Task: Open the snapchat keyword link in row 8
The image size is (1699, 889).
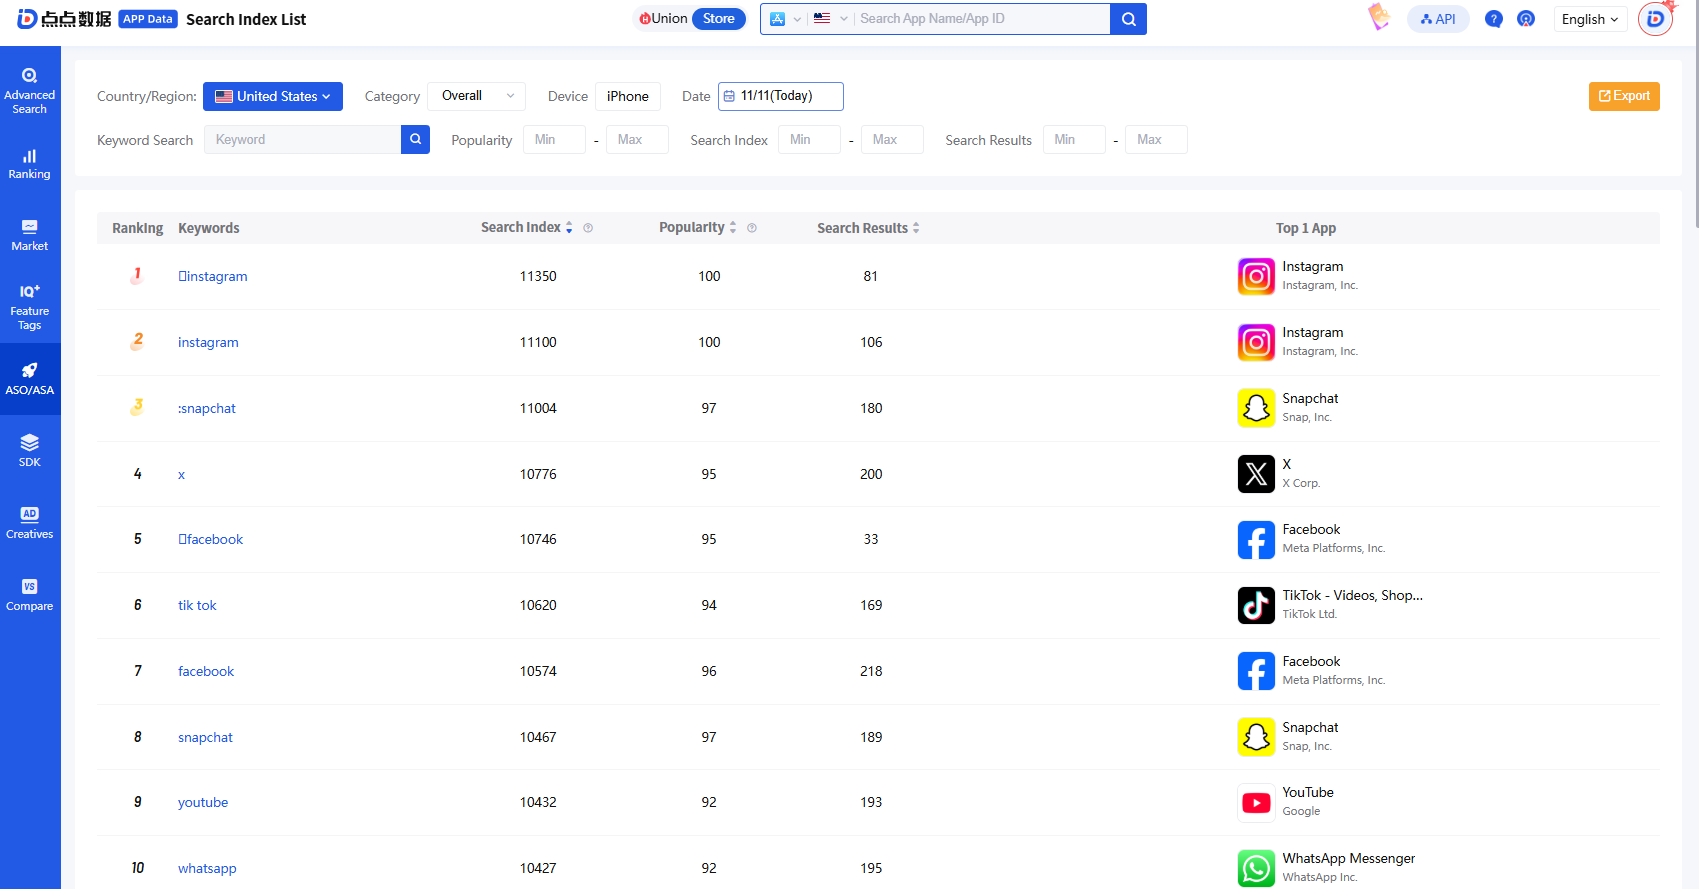Action: [205, 737]
